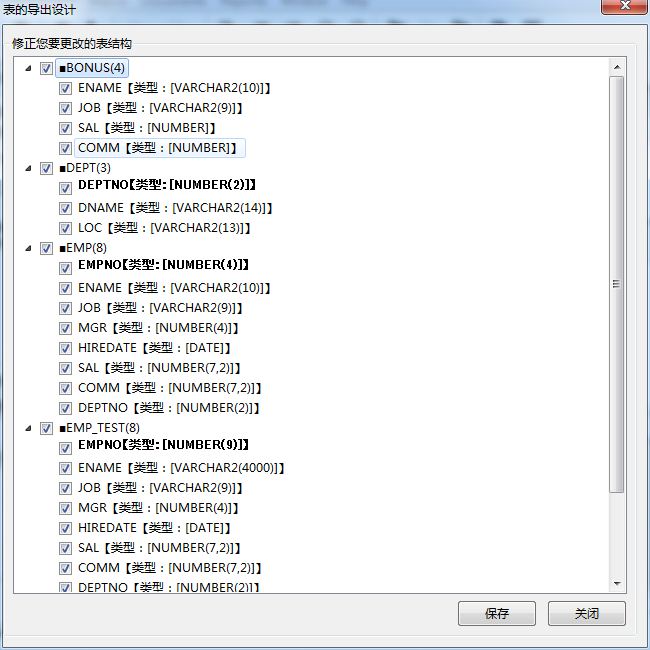
Task: Select the EMP_TEST(8) table node
Action: click(x=99, y=428)
